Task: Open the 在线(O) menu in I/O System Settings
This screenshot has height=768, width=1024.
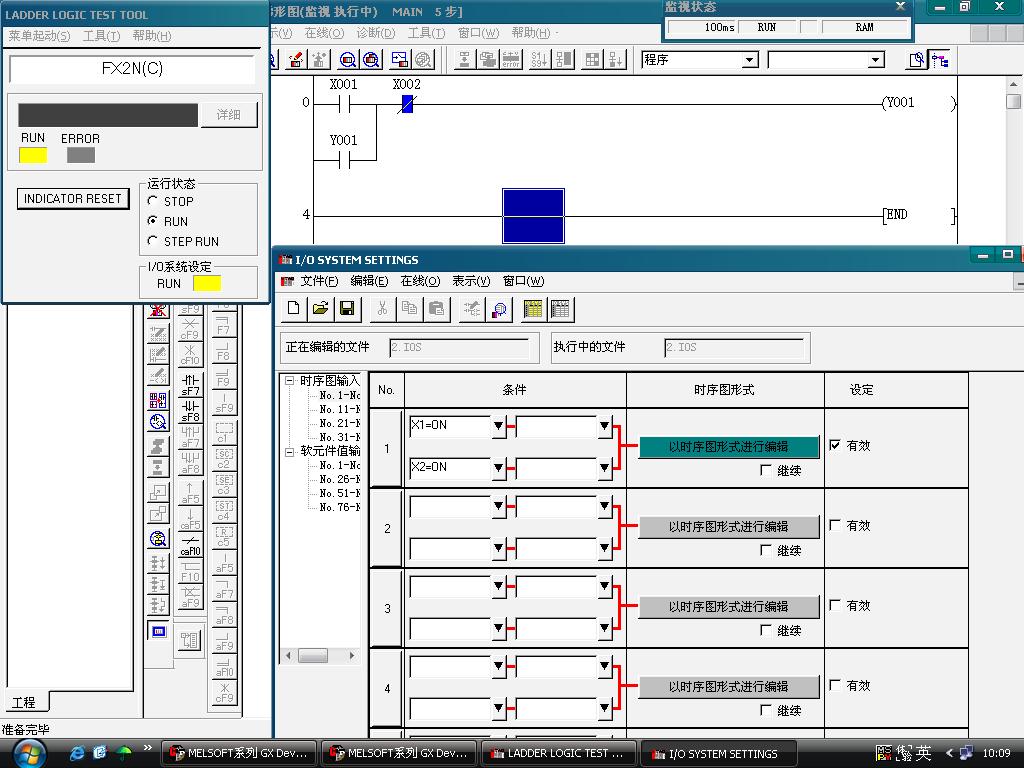Action: click(x=420, y=281)
